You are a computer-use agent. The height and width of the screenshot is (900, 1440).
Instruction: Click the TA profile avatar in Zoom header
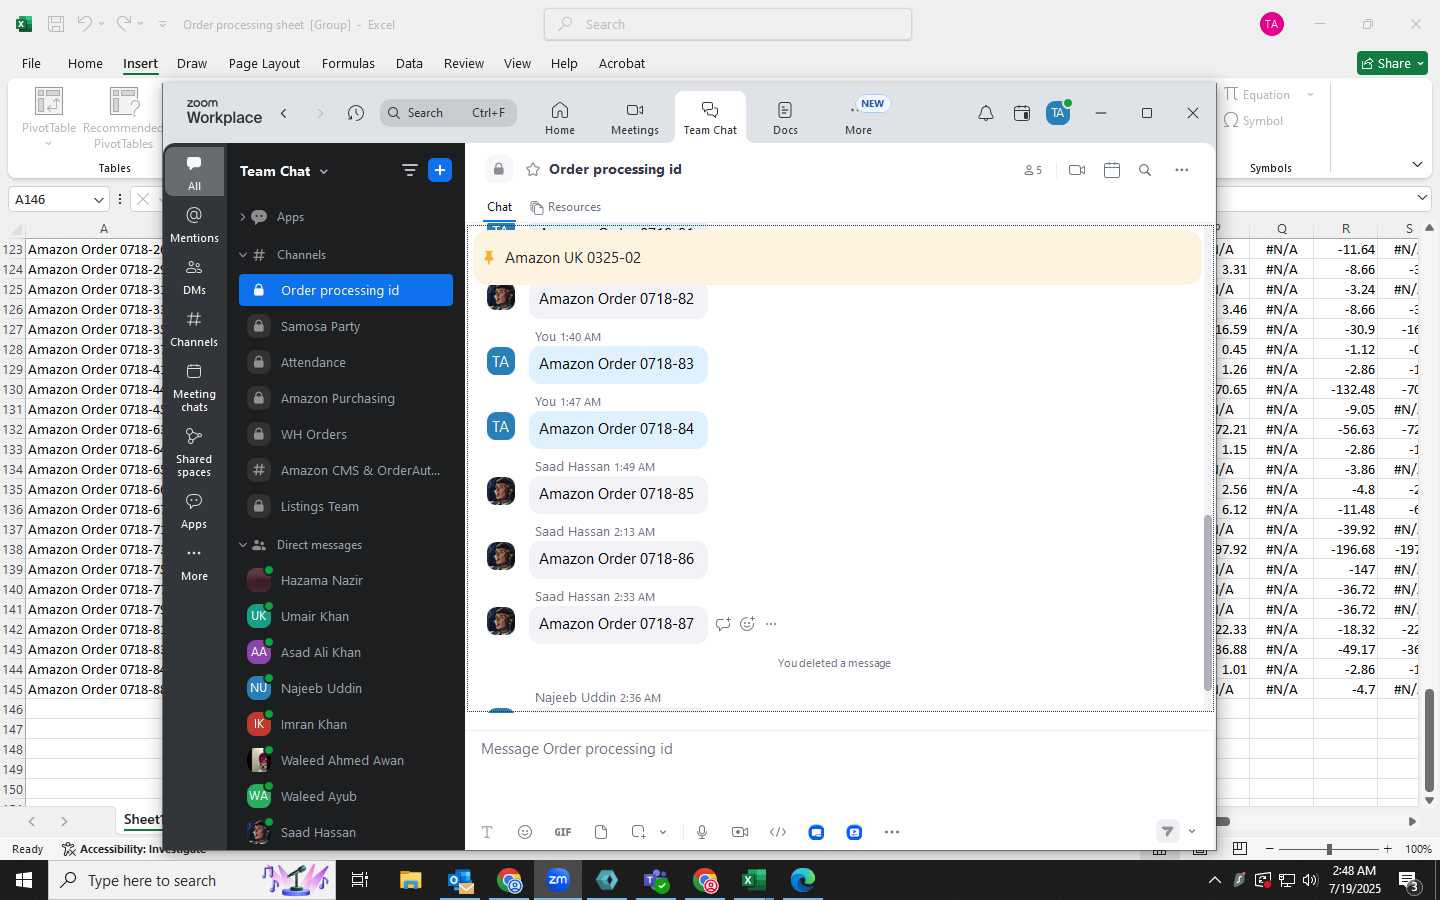tap(1058, 113)
